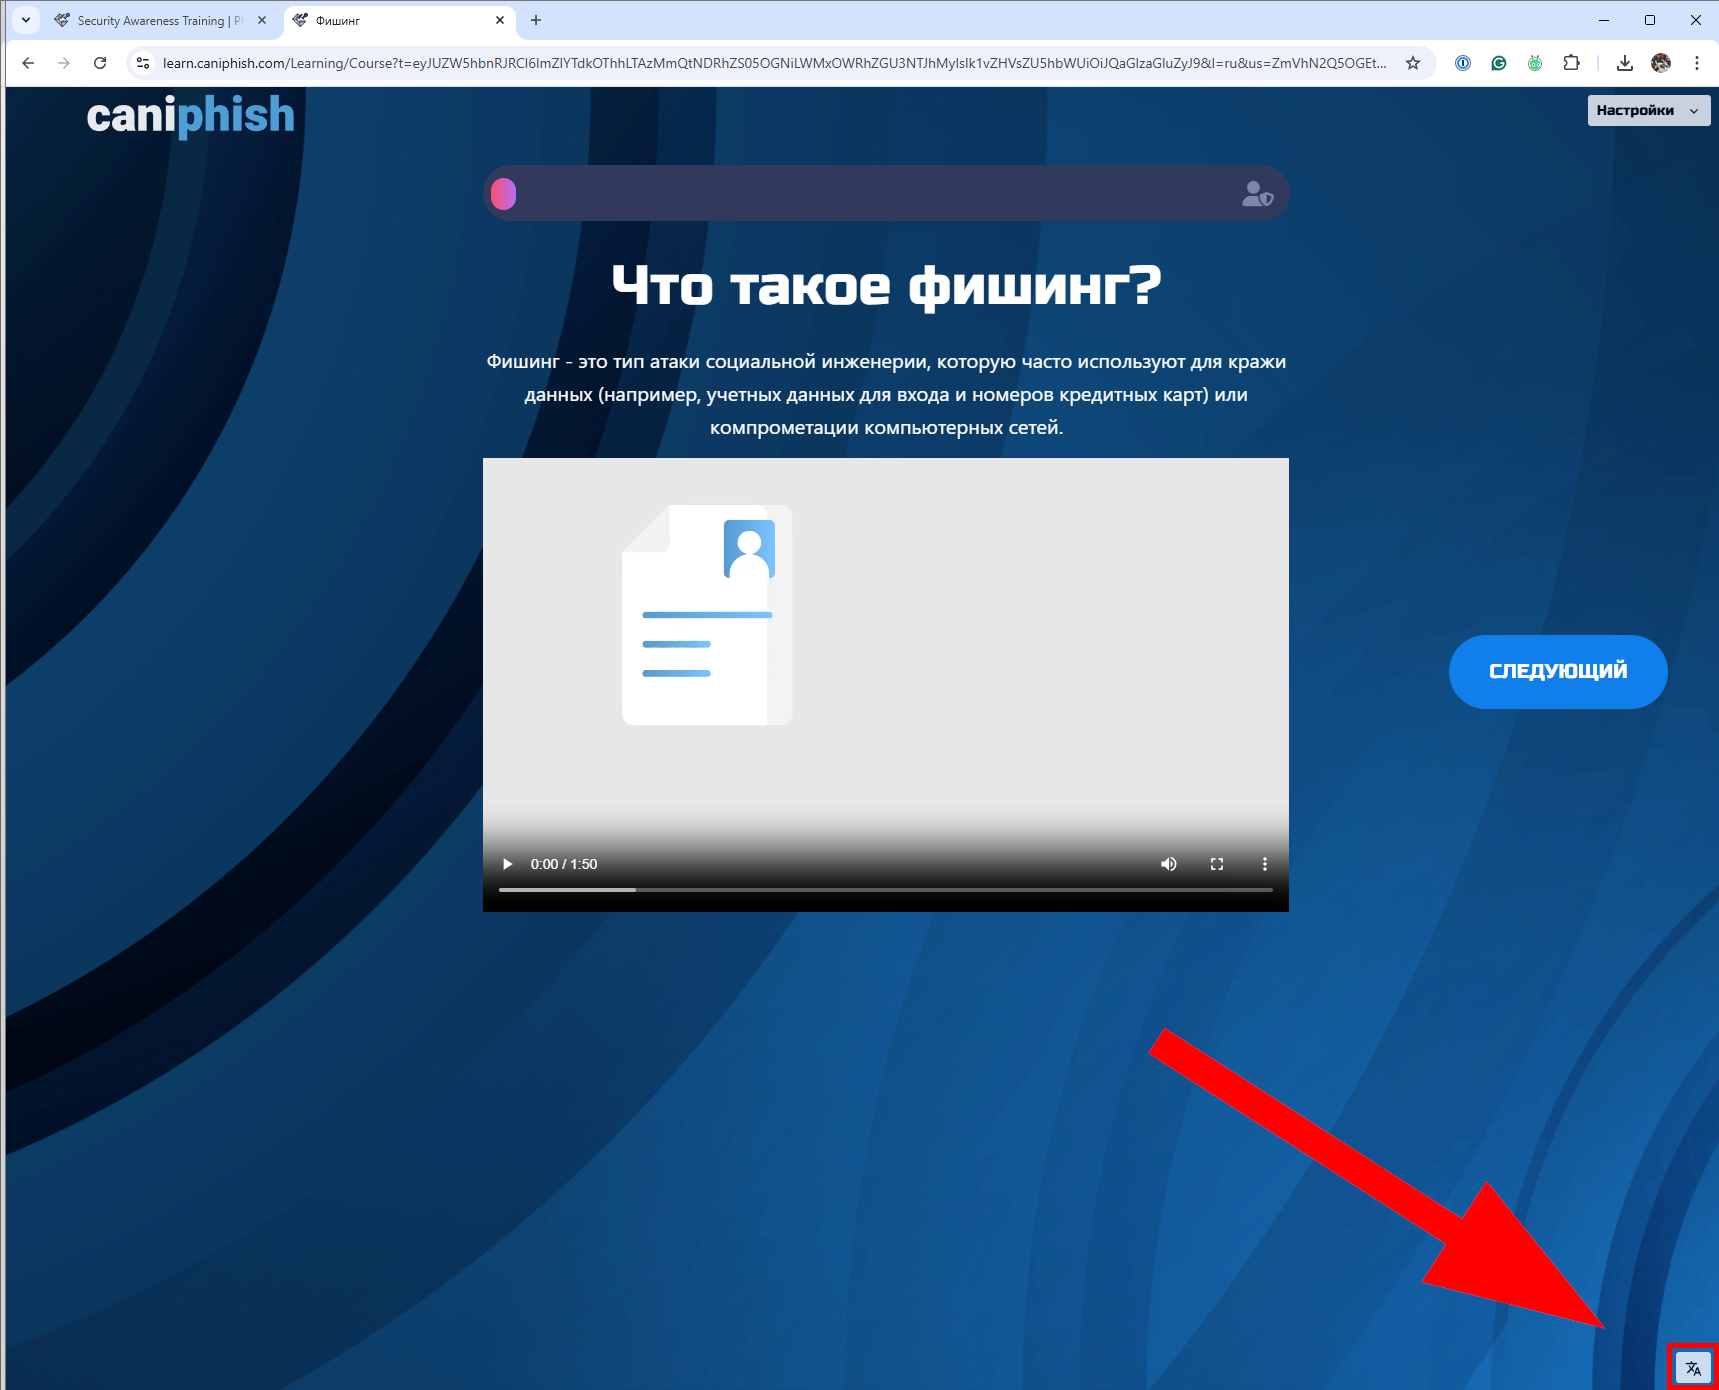Mute the video volume

coord(1168,864)
